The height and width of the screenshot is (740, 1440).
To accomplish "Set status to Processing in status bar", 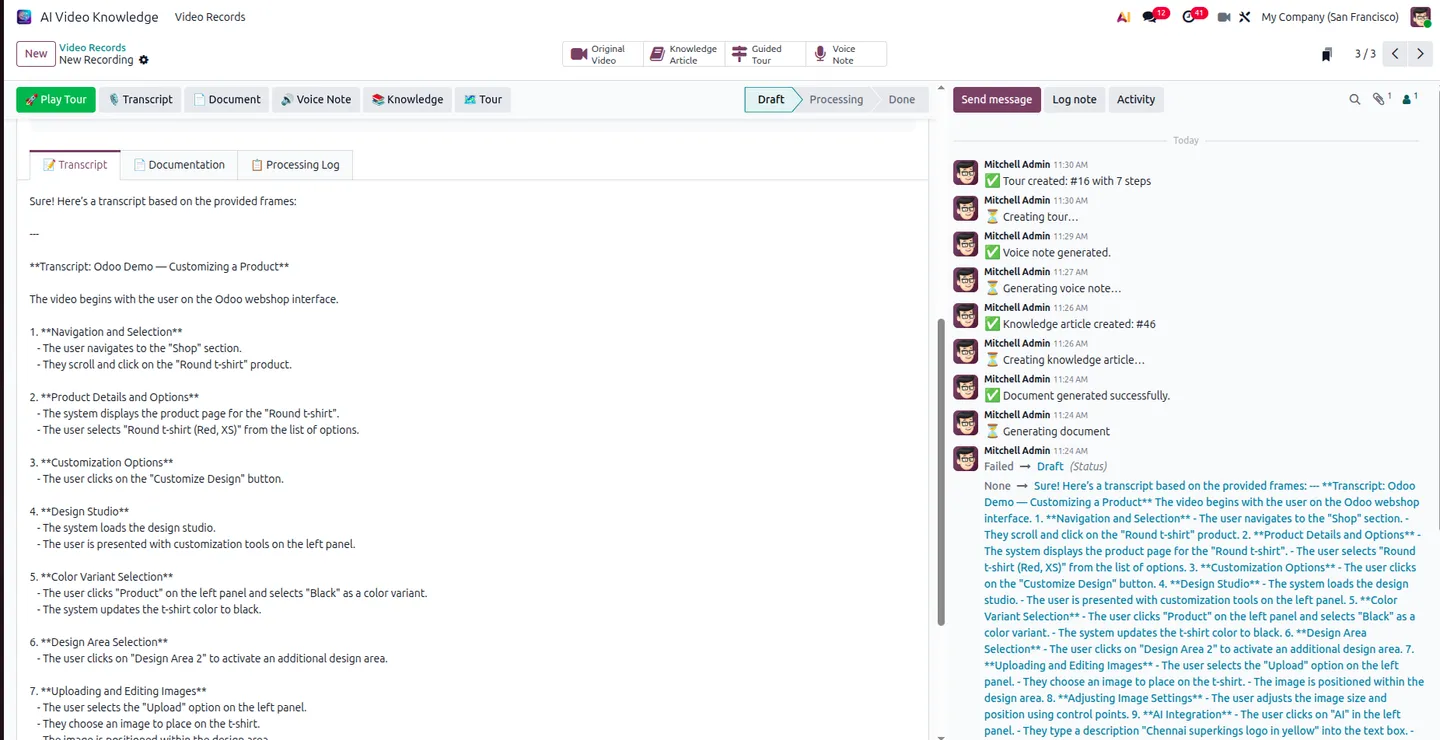I will point(836,99).
